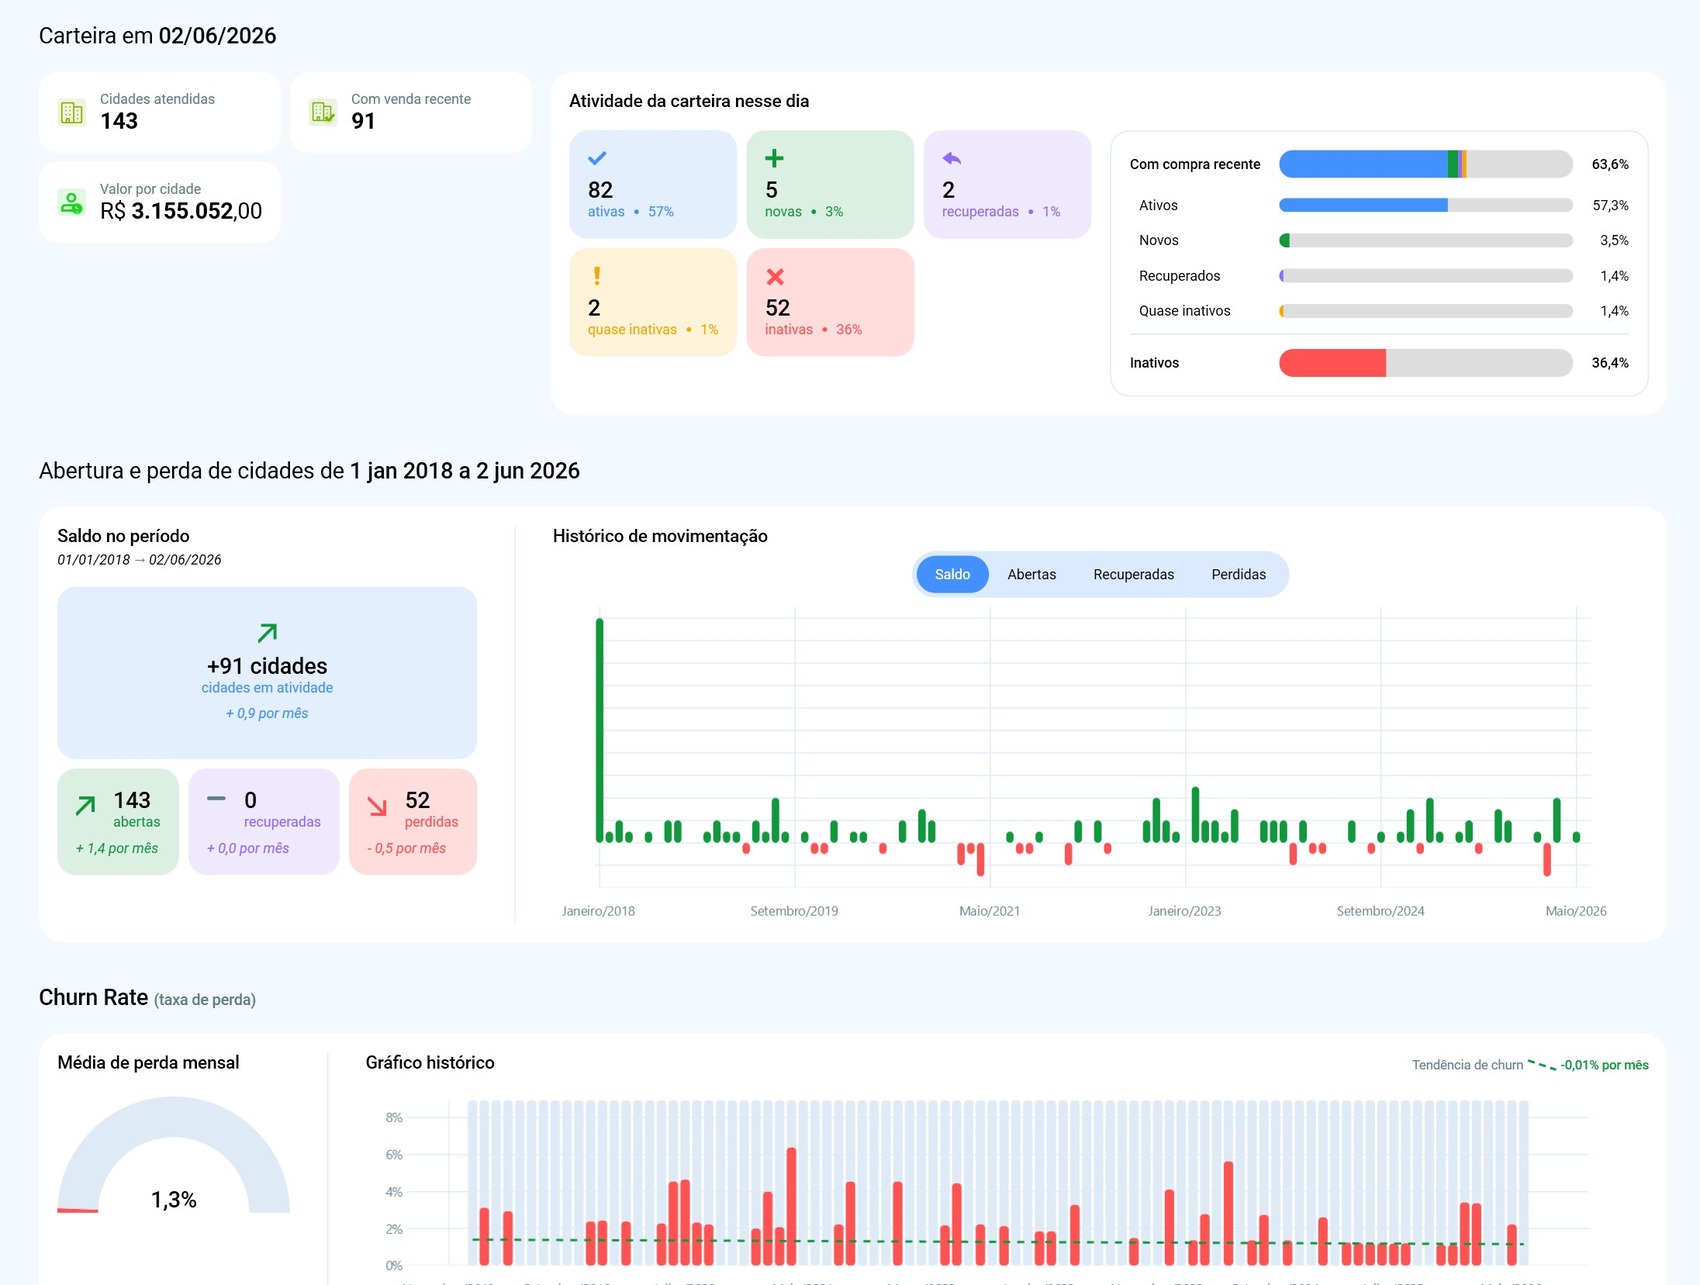1700x1285 pixels.
Task: Click the tall green Janeiro/2018 bar
Action: coord(600,731)
